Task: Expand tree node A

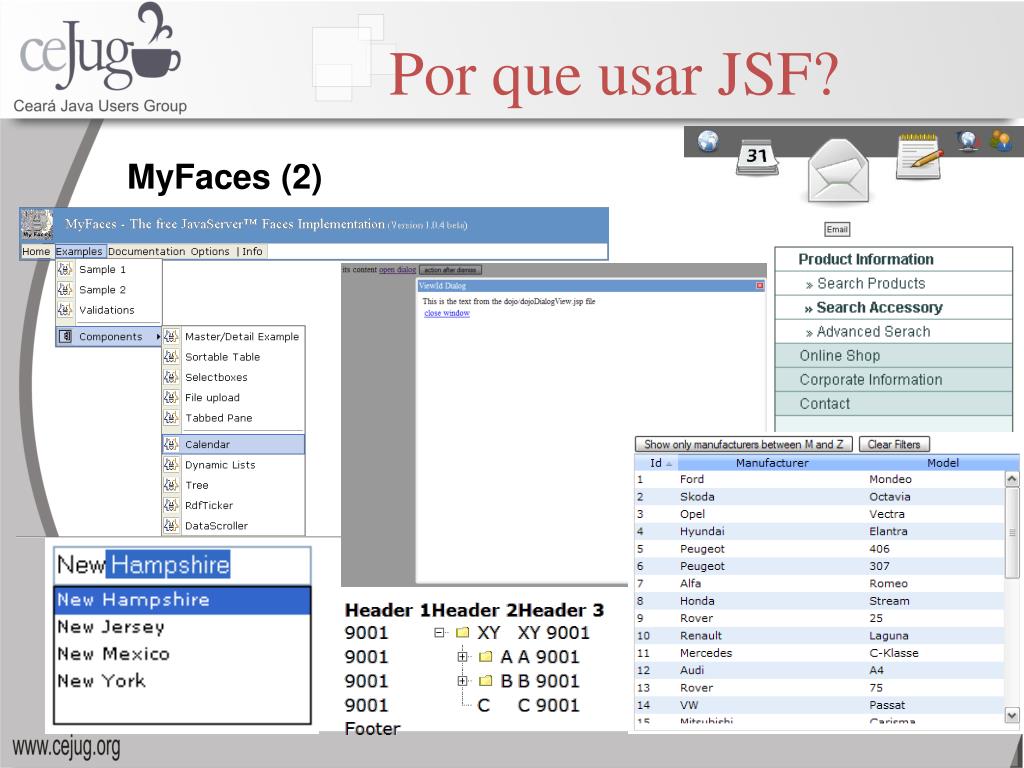Action: (463, 656)
